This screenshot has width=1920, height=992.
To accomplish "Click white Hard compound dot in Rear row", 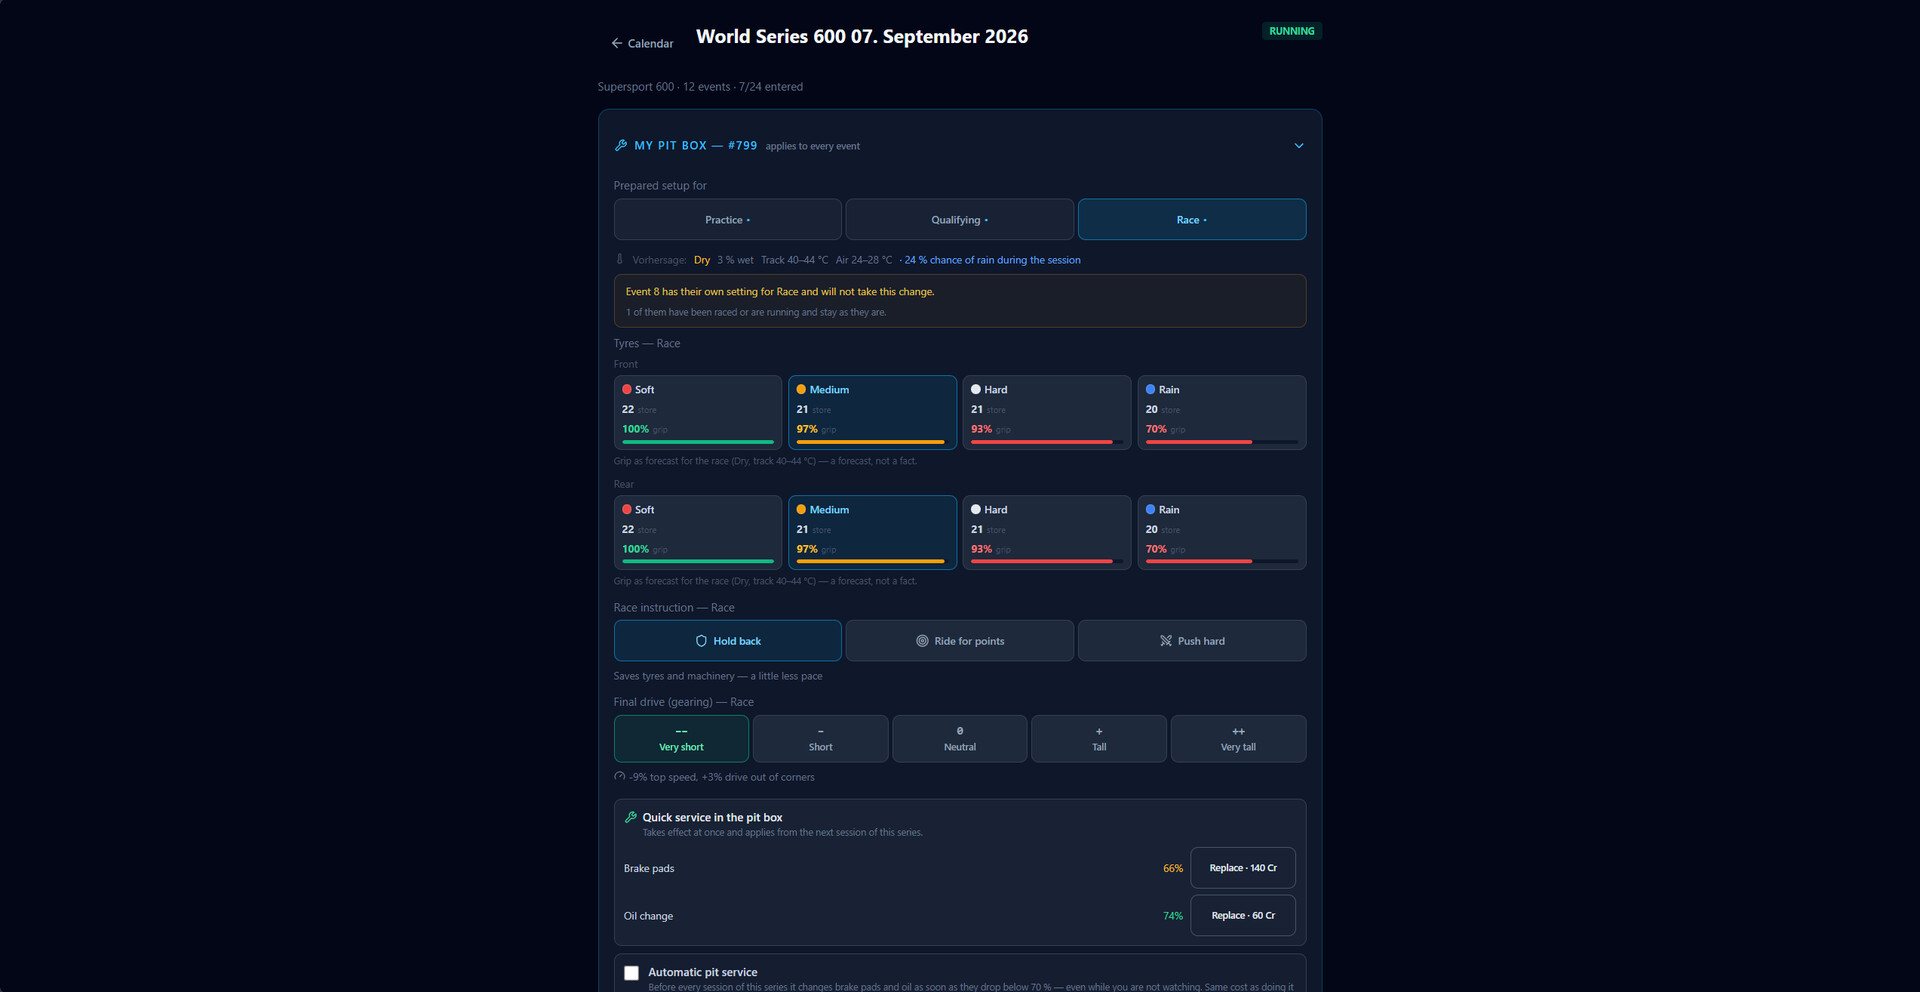I will coord(976,510).
